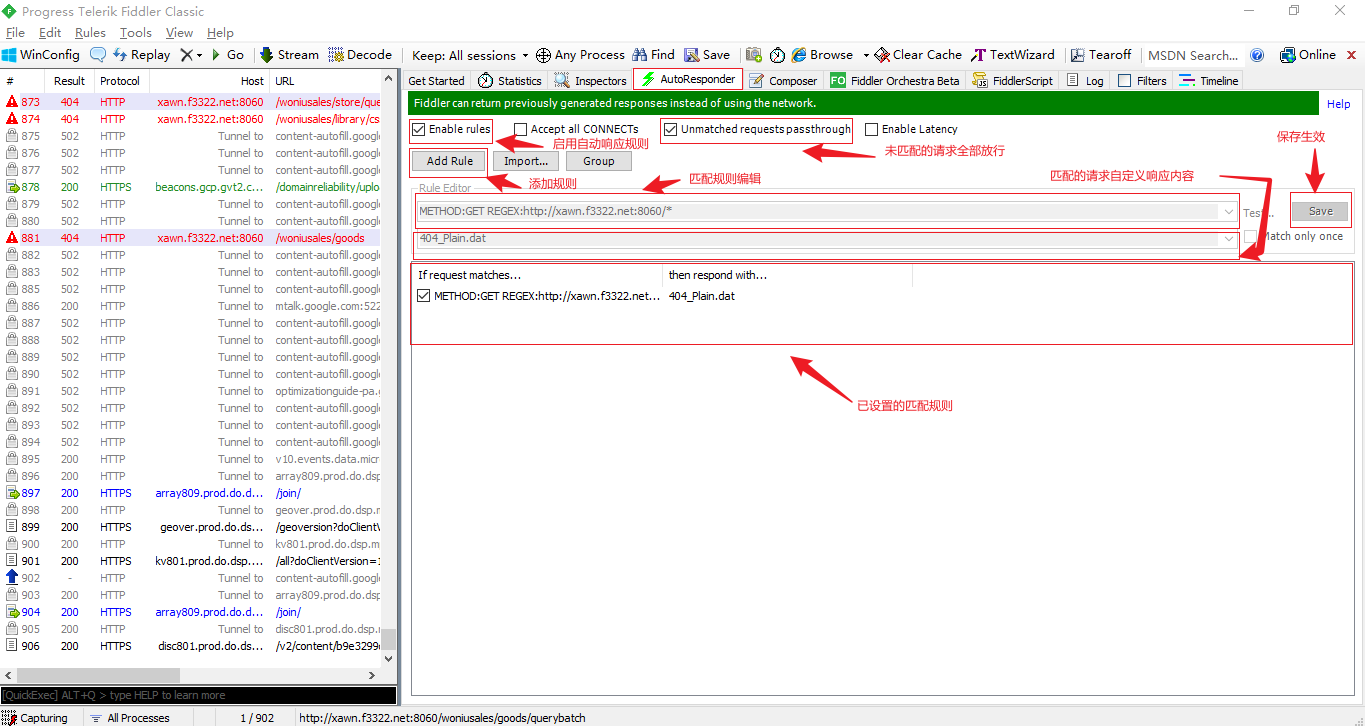The width and height of the screenshot is (1365, 726).
Task: Open Fiddler Orchestra Beta tab
Action: [x=895, y=81]
